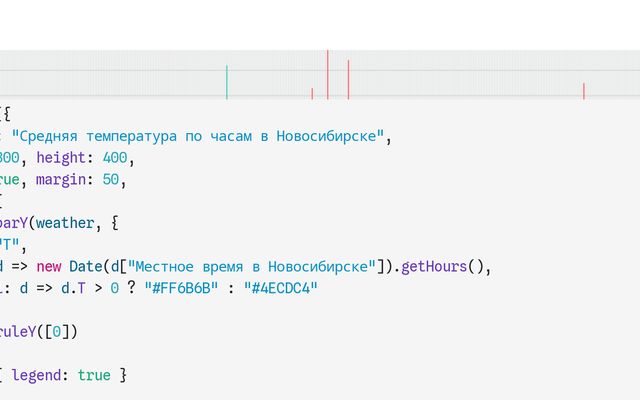
Task: Click the getHours method call
Action: 436,267
